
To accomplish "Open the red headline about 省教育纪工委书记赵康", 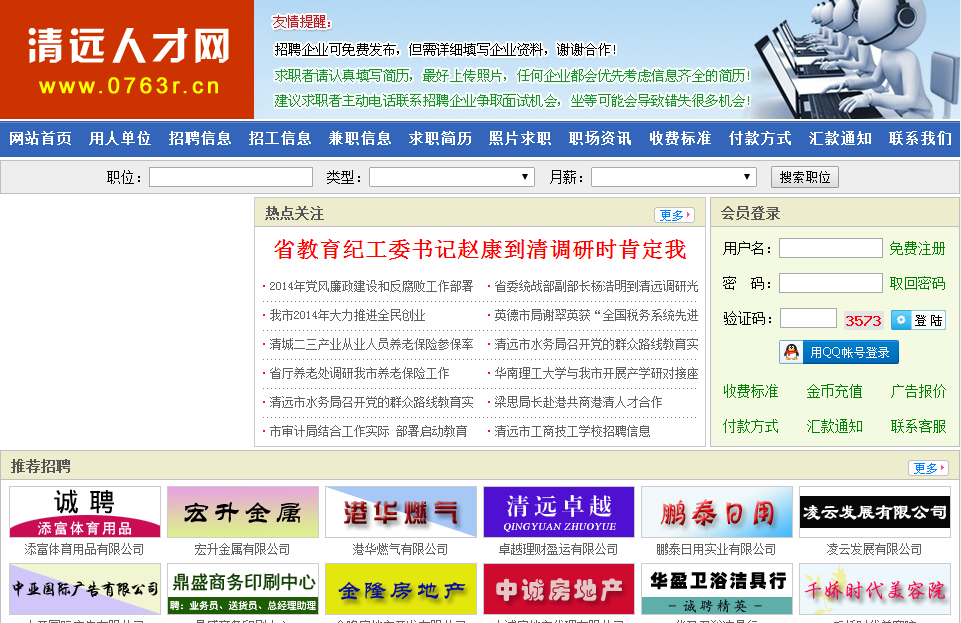I will 480,249.
